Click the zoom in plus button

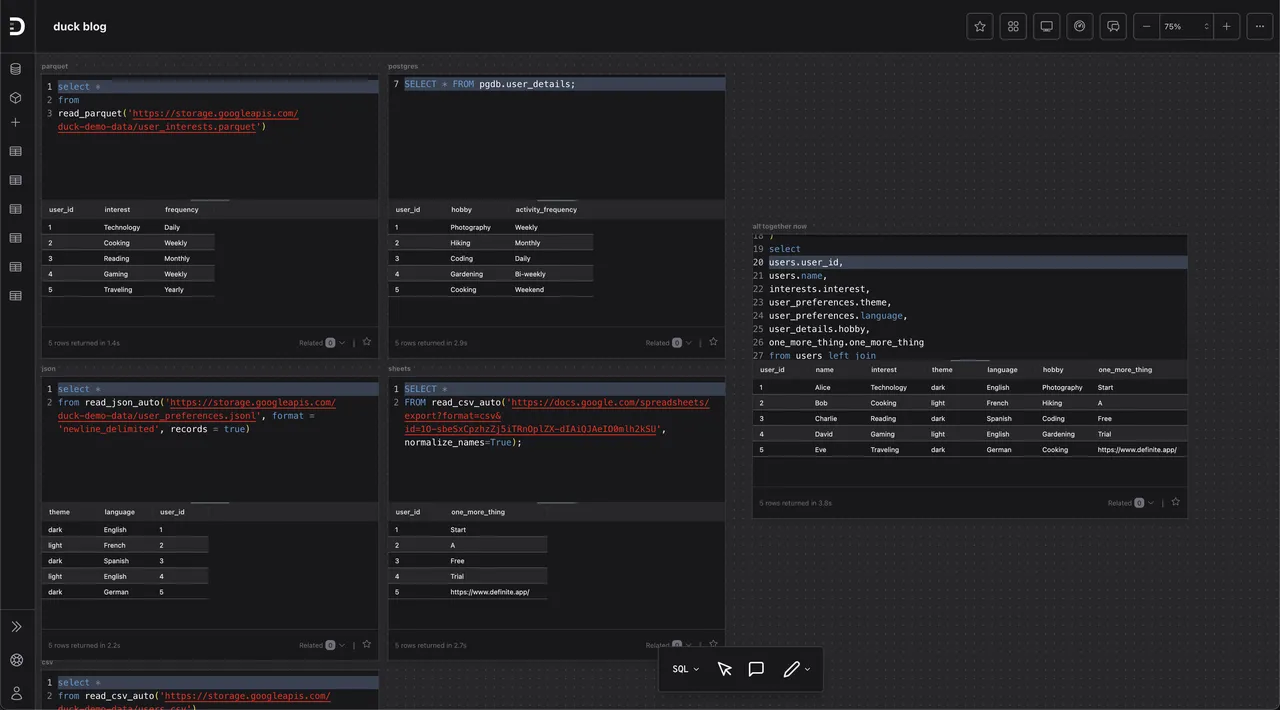point(1226,27)
